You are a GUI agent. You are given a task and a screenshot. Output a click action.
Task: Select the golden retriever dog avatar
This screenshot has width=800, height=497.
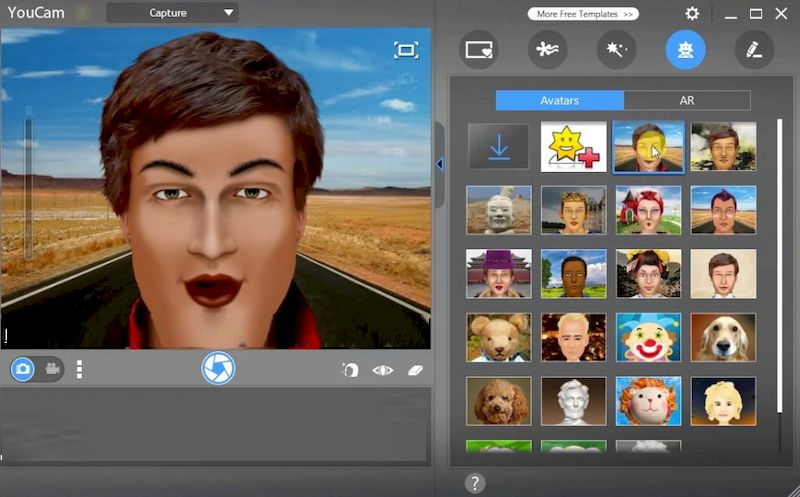(x=723, y=338)
